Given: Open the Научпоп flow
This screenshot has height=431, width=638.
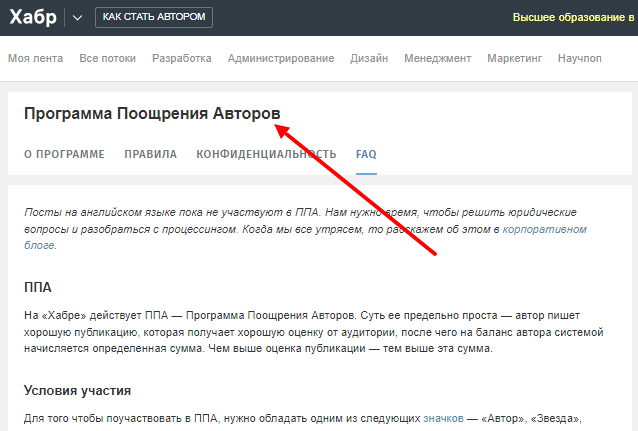Looking at the screenshot, I should click(x=580, y=59).
